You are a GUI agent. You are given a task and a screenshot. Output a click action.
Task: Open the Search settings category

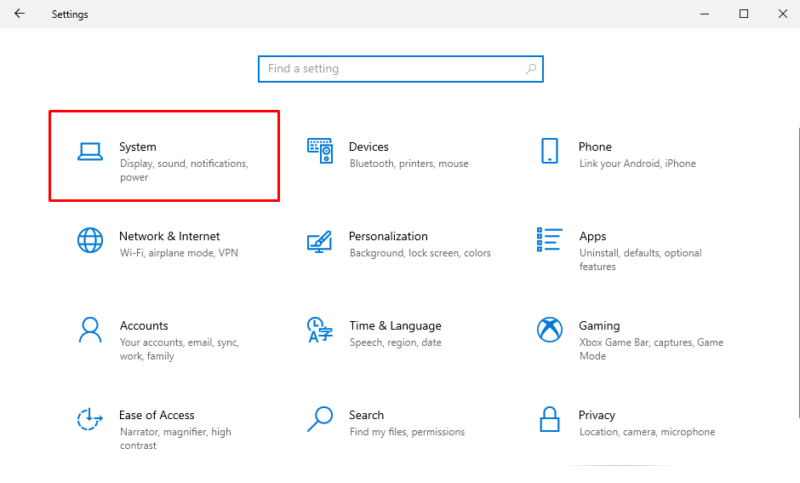pyautogui.click(x=366, y=415)
